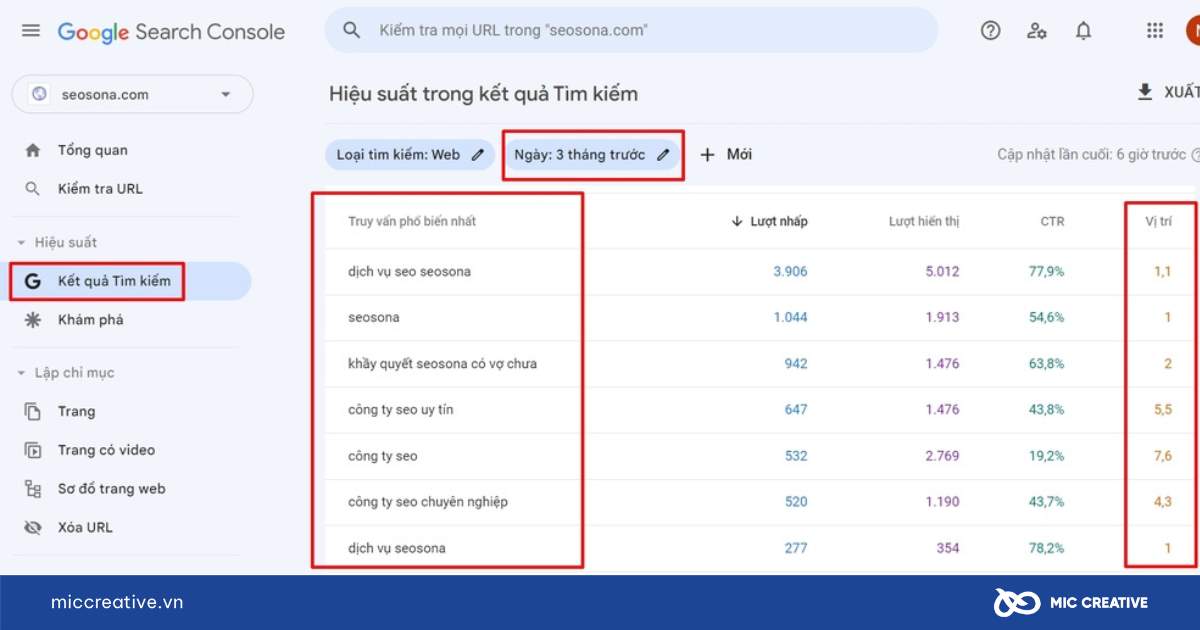Click the 5.012 impressions value

942,271
